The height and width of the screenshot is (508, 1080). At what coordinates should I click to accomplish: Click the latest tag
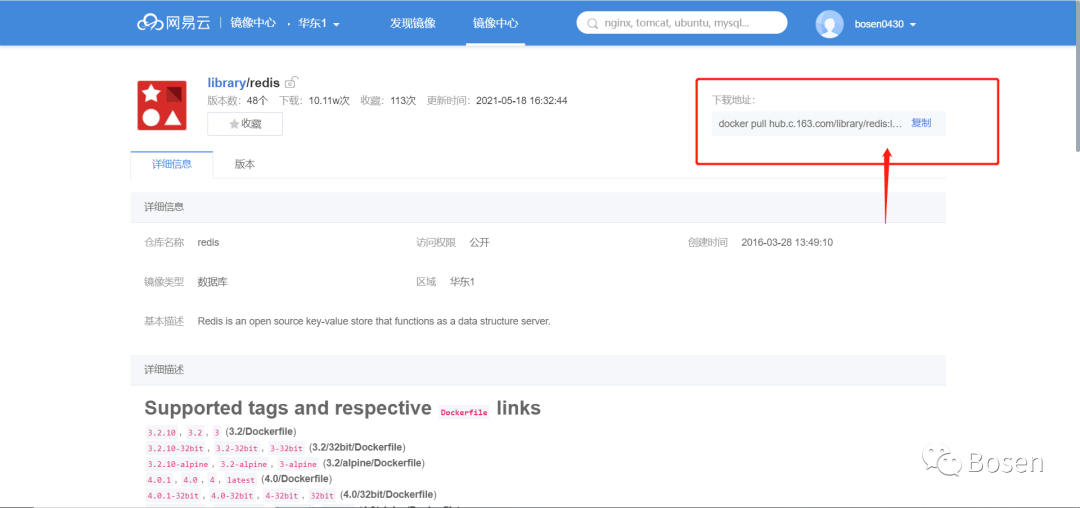pos(240,480)
